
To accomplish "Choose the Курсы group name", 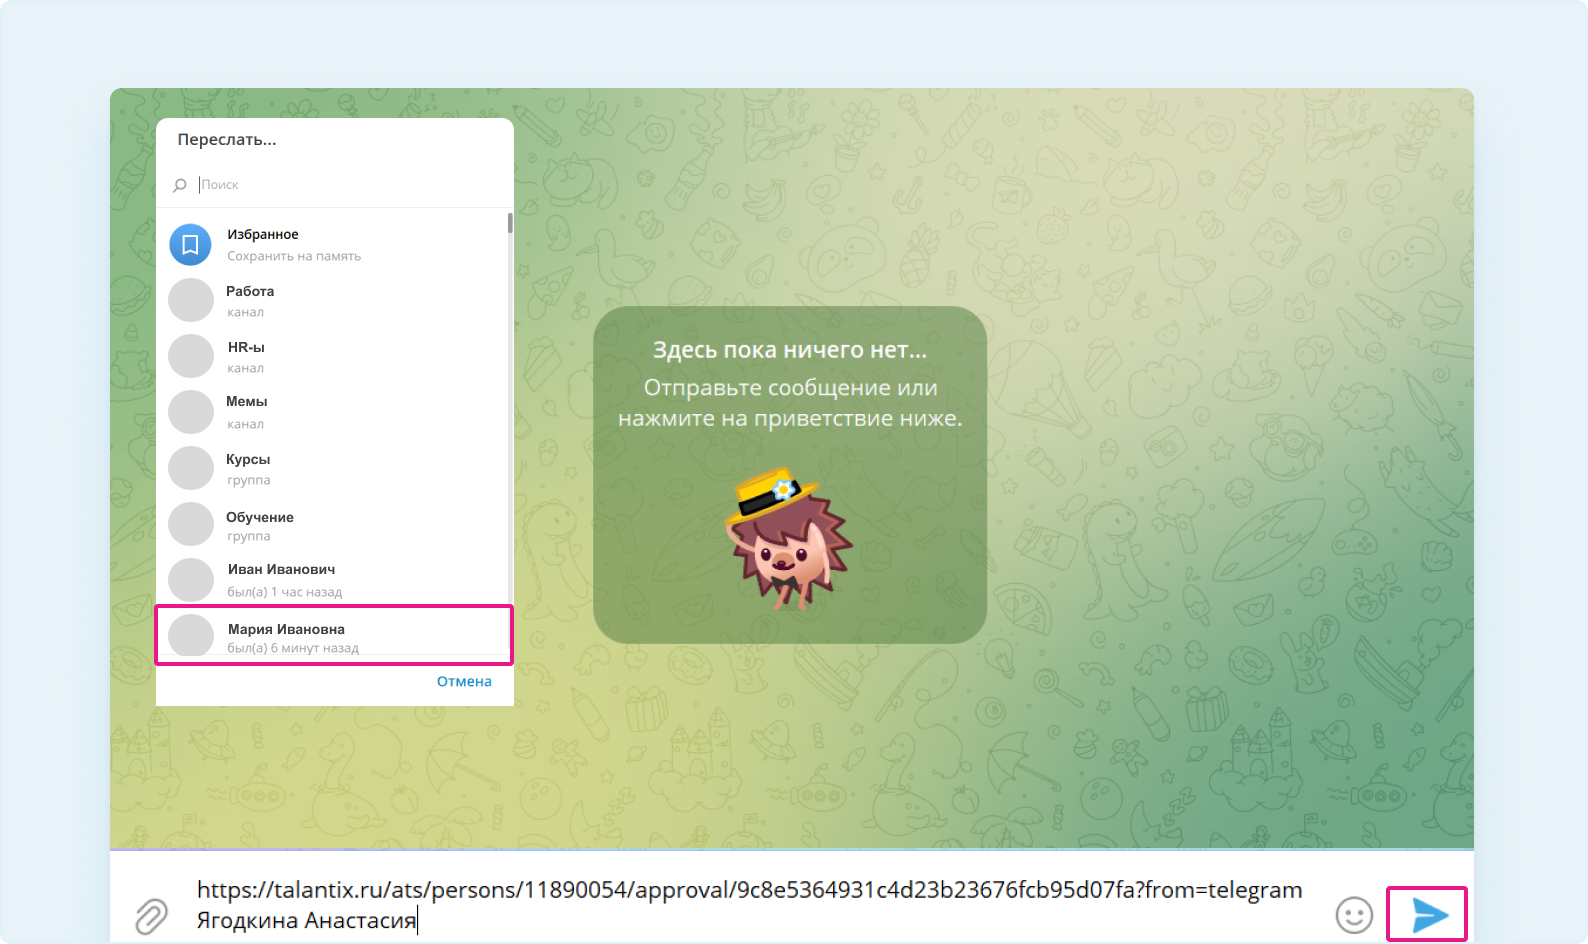I will coord(248,459).
